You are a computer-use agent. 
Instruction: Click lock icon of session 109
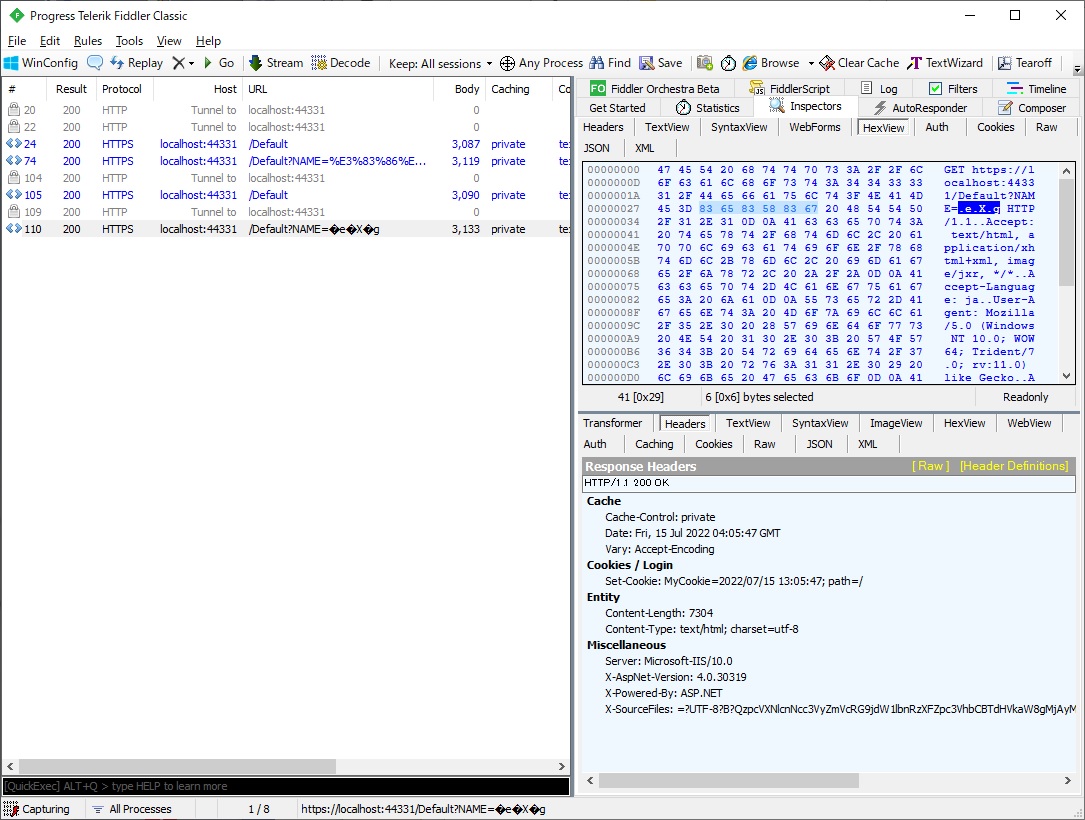click(x=13, y=212)
